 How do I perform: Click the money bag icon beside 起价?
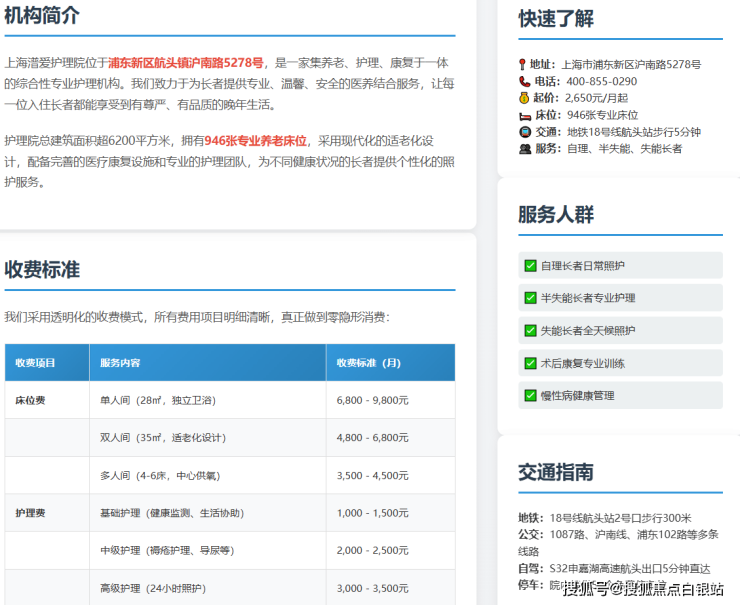click(524, 98)
